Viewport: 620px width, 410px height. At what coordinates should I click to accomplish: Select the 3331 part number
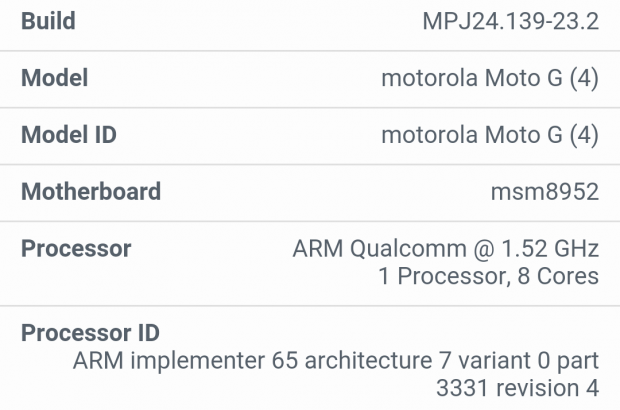[462, 388]
